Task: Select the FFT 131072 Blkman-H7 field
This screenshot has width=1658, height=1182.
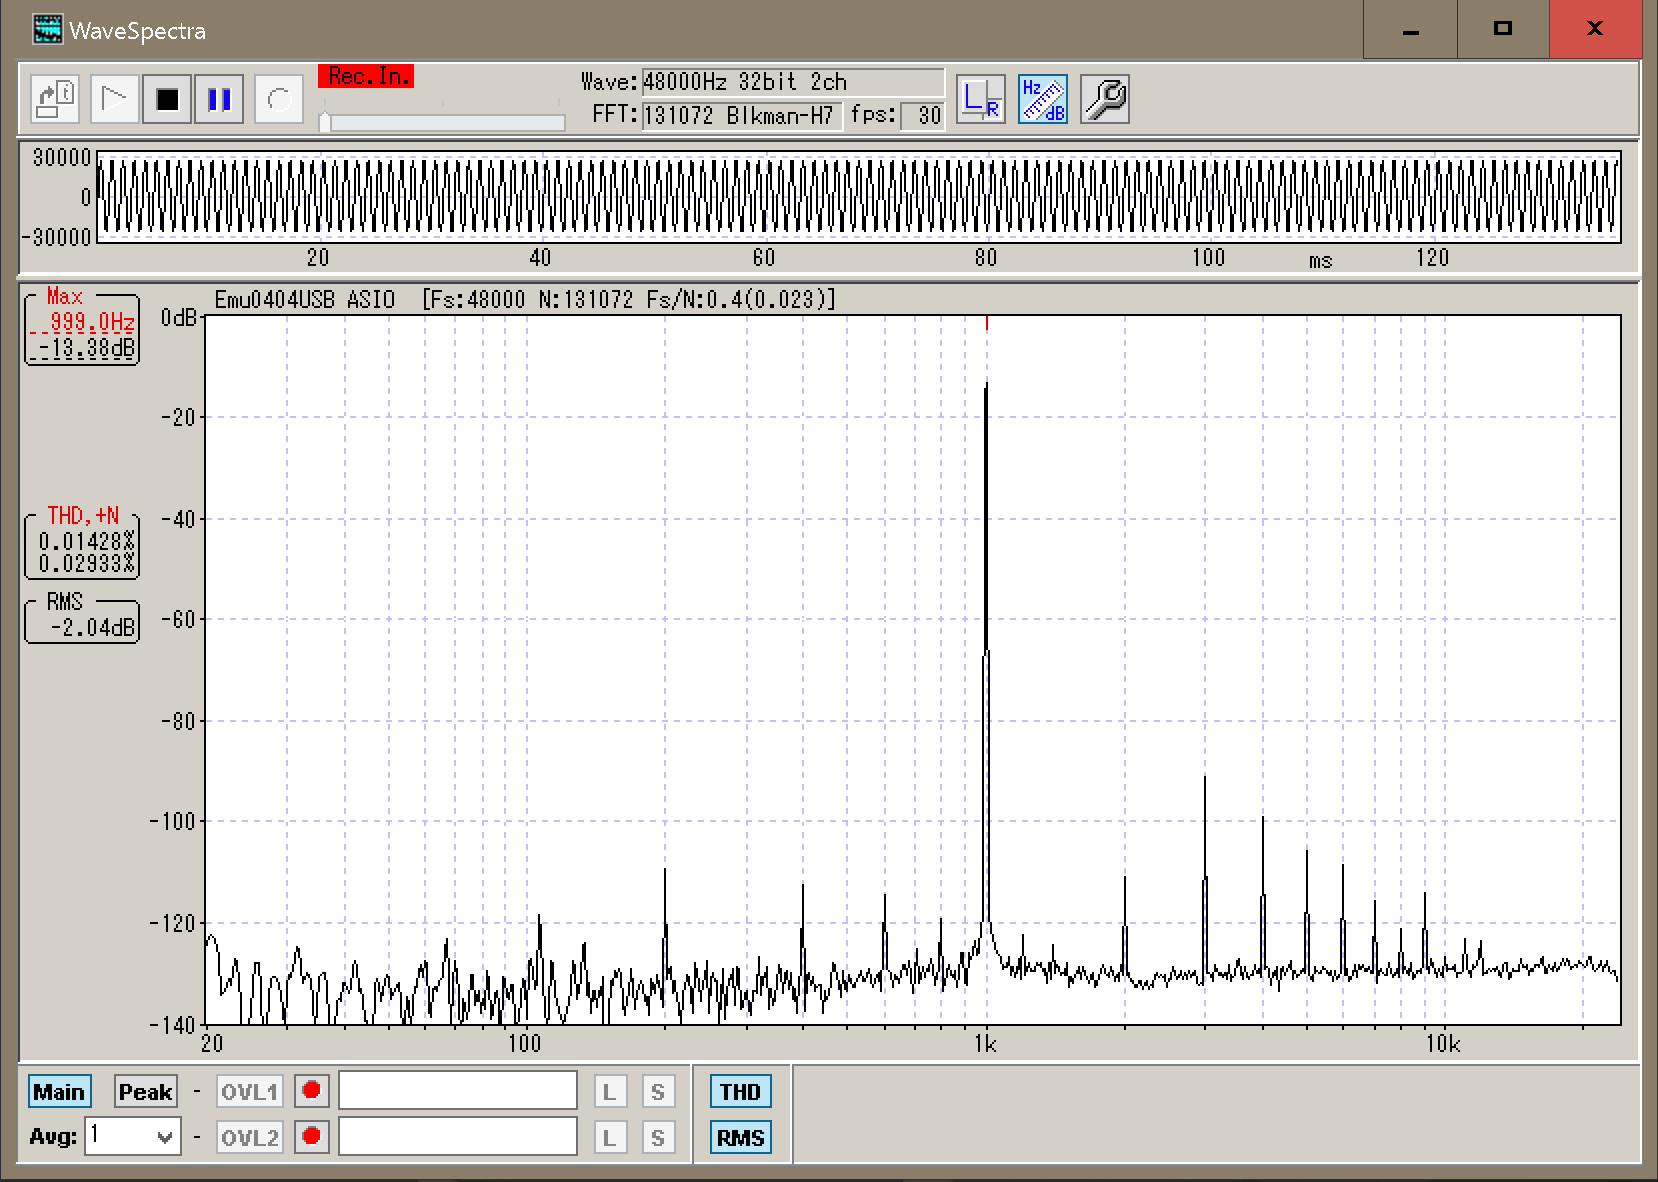Action: (742, 116)
